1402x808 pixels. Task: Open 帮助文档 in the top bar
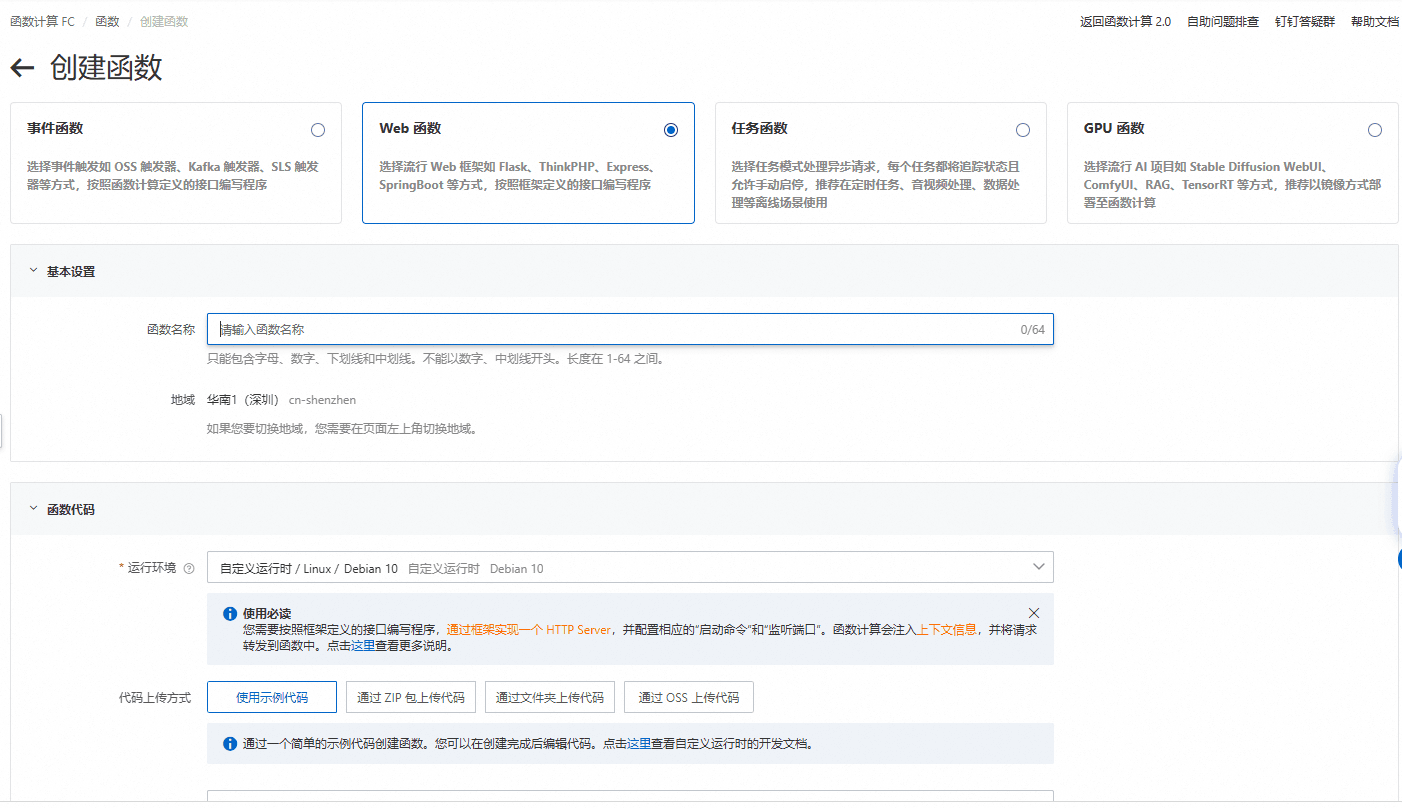click(1374, 22)
